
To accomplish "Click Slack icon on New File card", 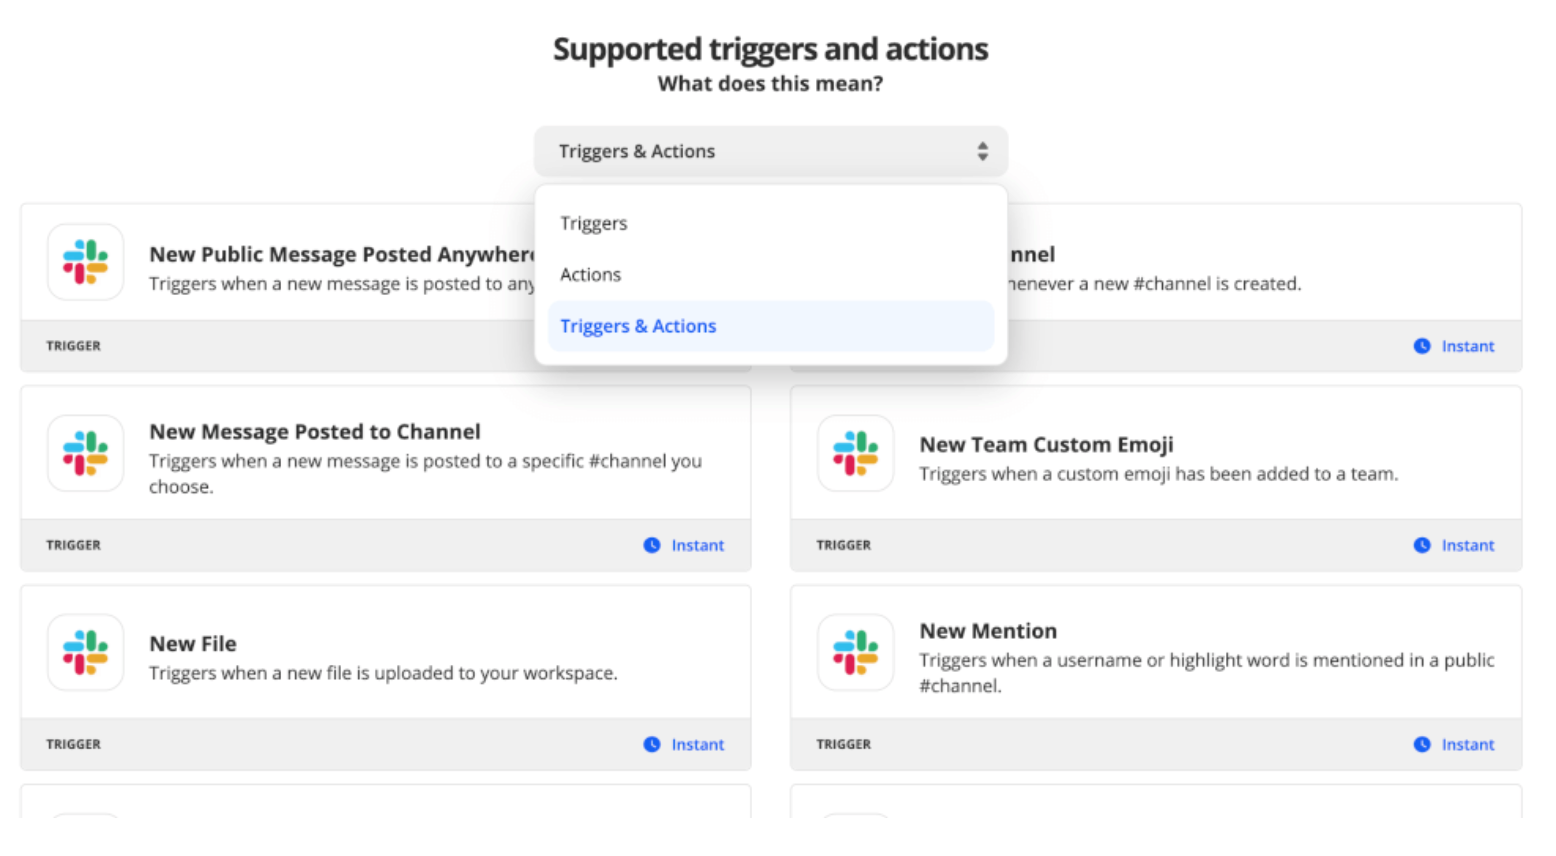I will click(86, 652).
